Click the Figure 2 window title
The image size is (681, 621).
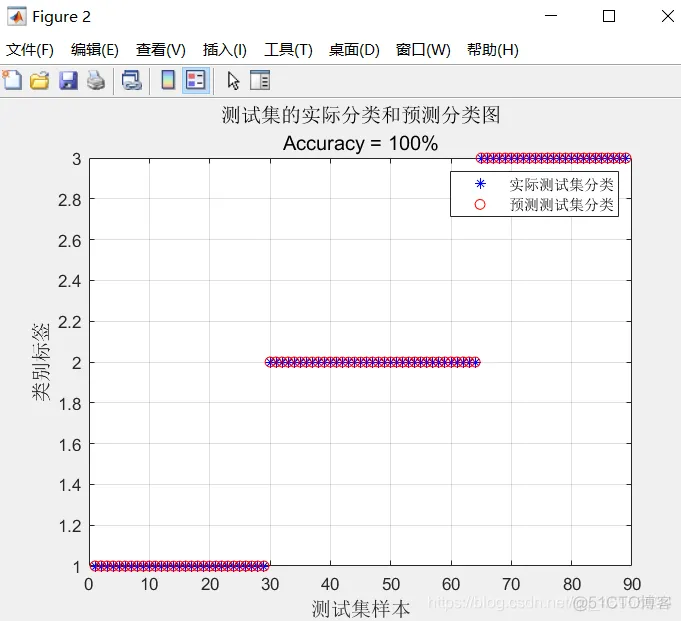point(61,17)
